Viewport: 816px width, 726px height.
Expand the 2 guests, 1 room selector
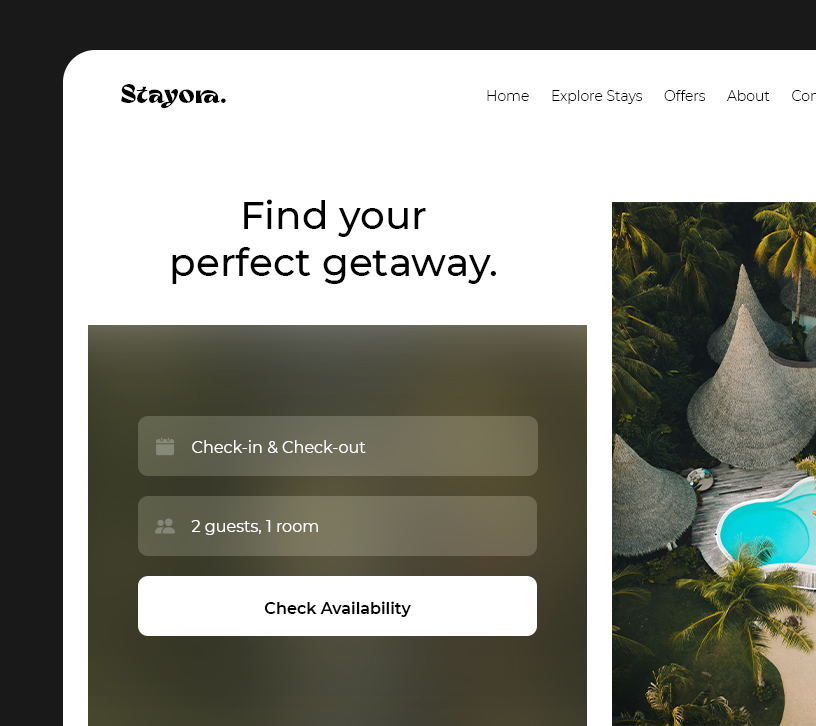(x=337, y=526)
